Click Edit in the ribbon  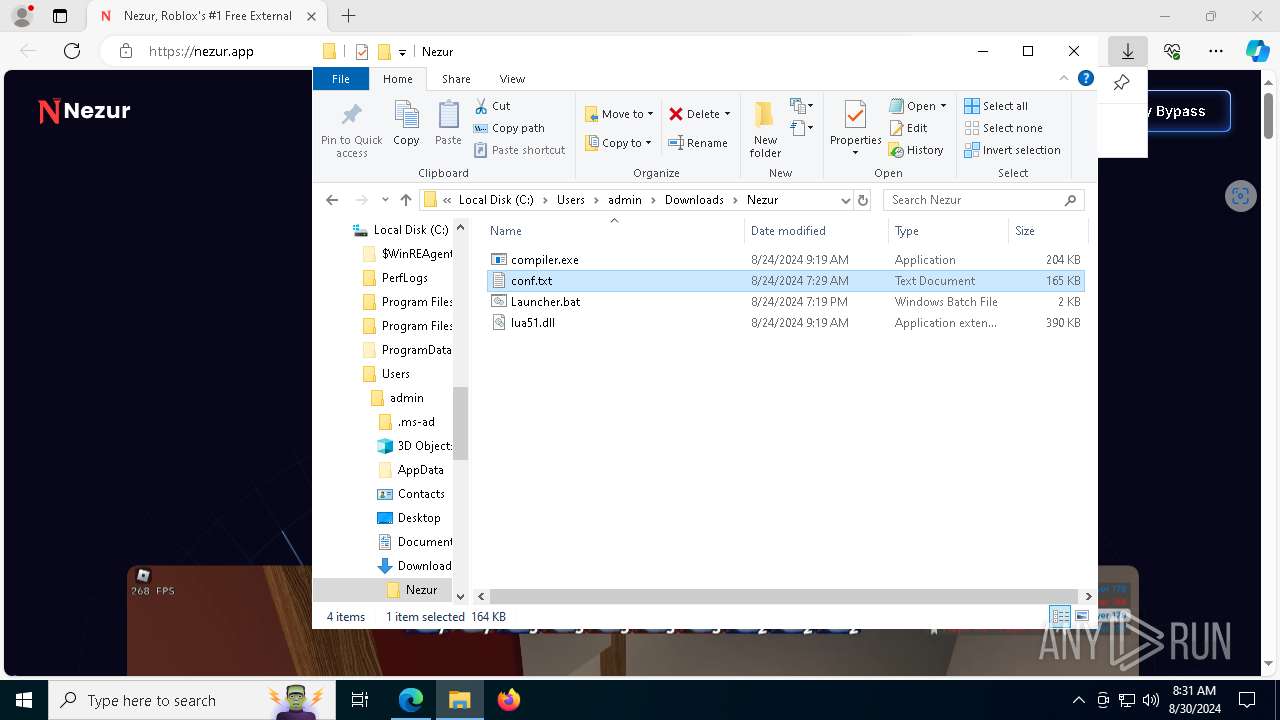(908, 128)
